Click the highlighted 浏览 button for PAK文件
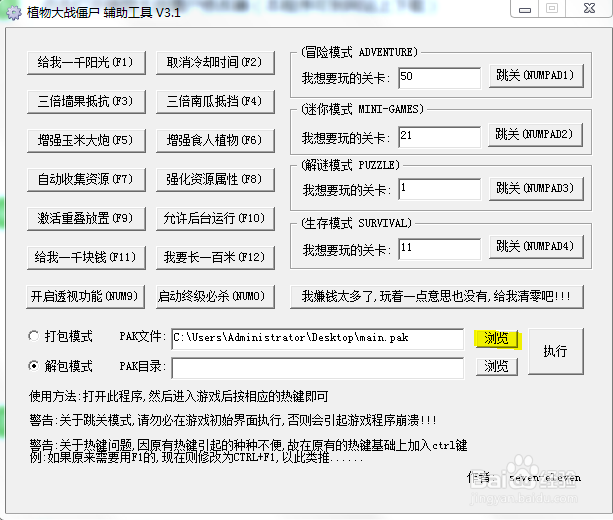 497,338
